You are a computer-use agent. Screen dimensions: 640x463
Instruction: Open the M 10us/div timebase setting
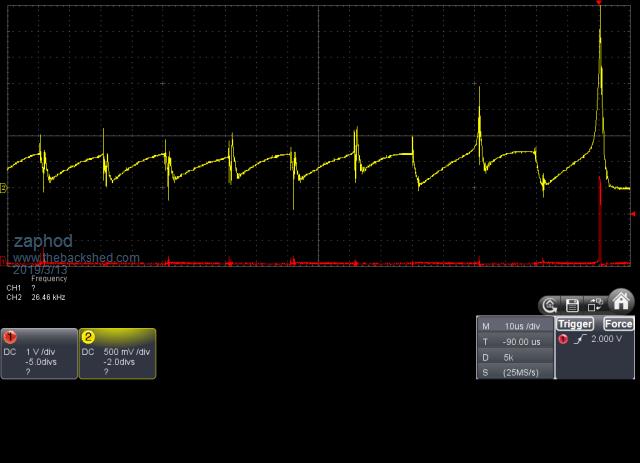coord(515,326)
